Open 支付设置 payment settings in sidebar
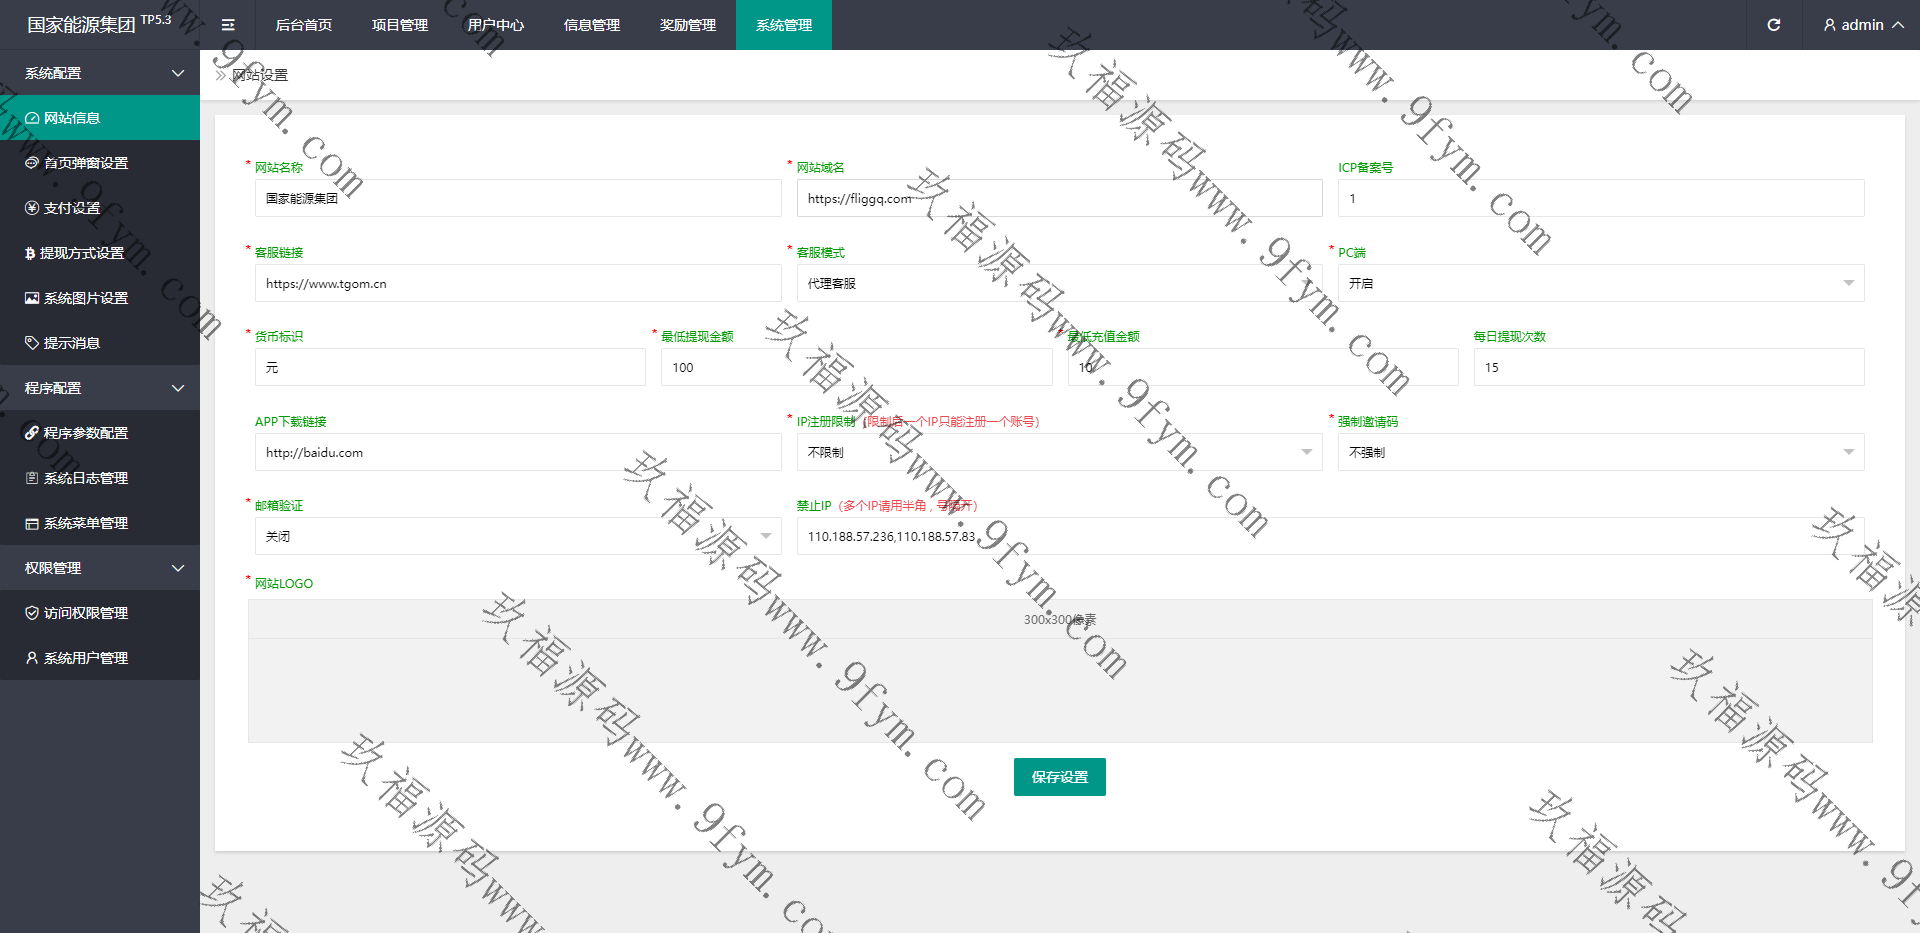 click(72, 208)
